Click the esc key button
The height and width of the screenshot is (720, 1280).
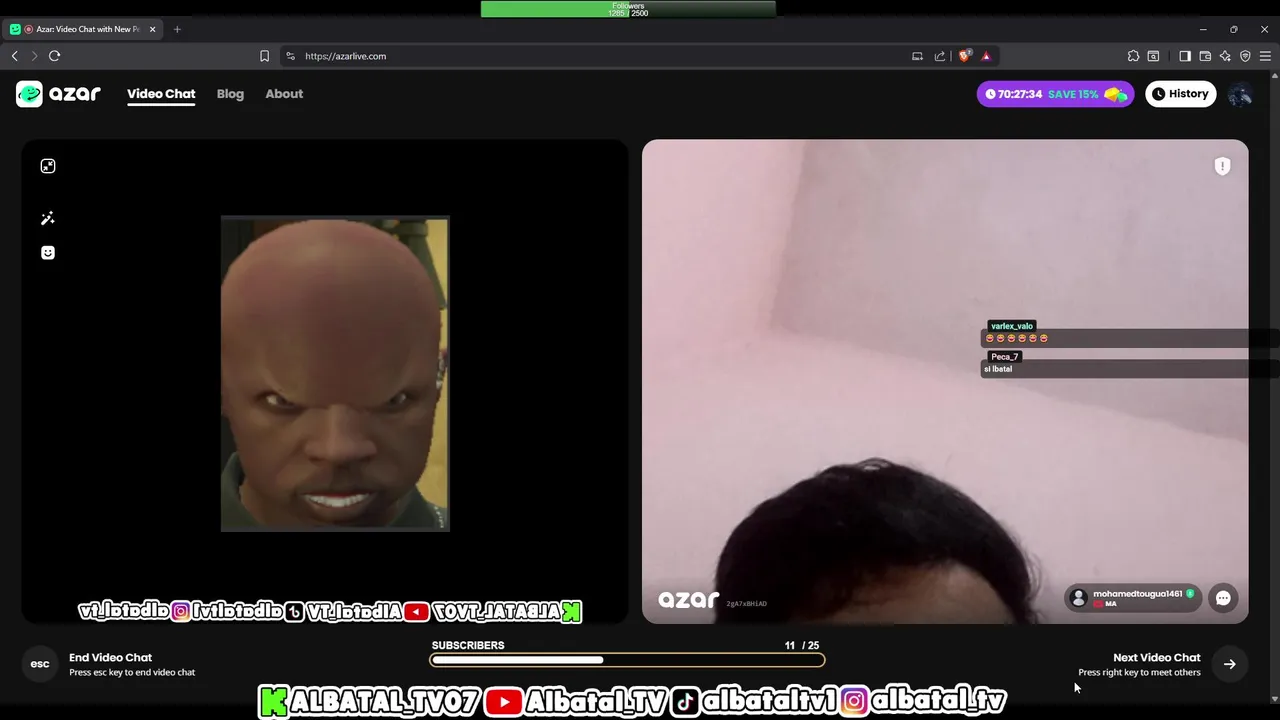[40, 664]
